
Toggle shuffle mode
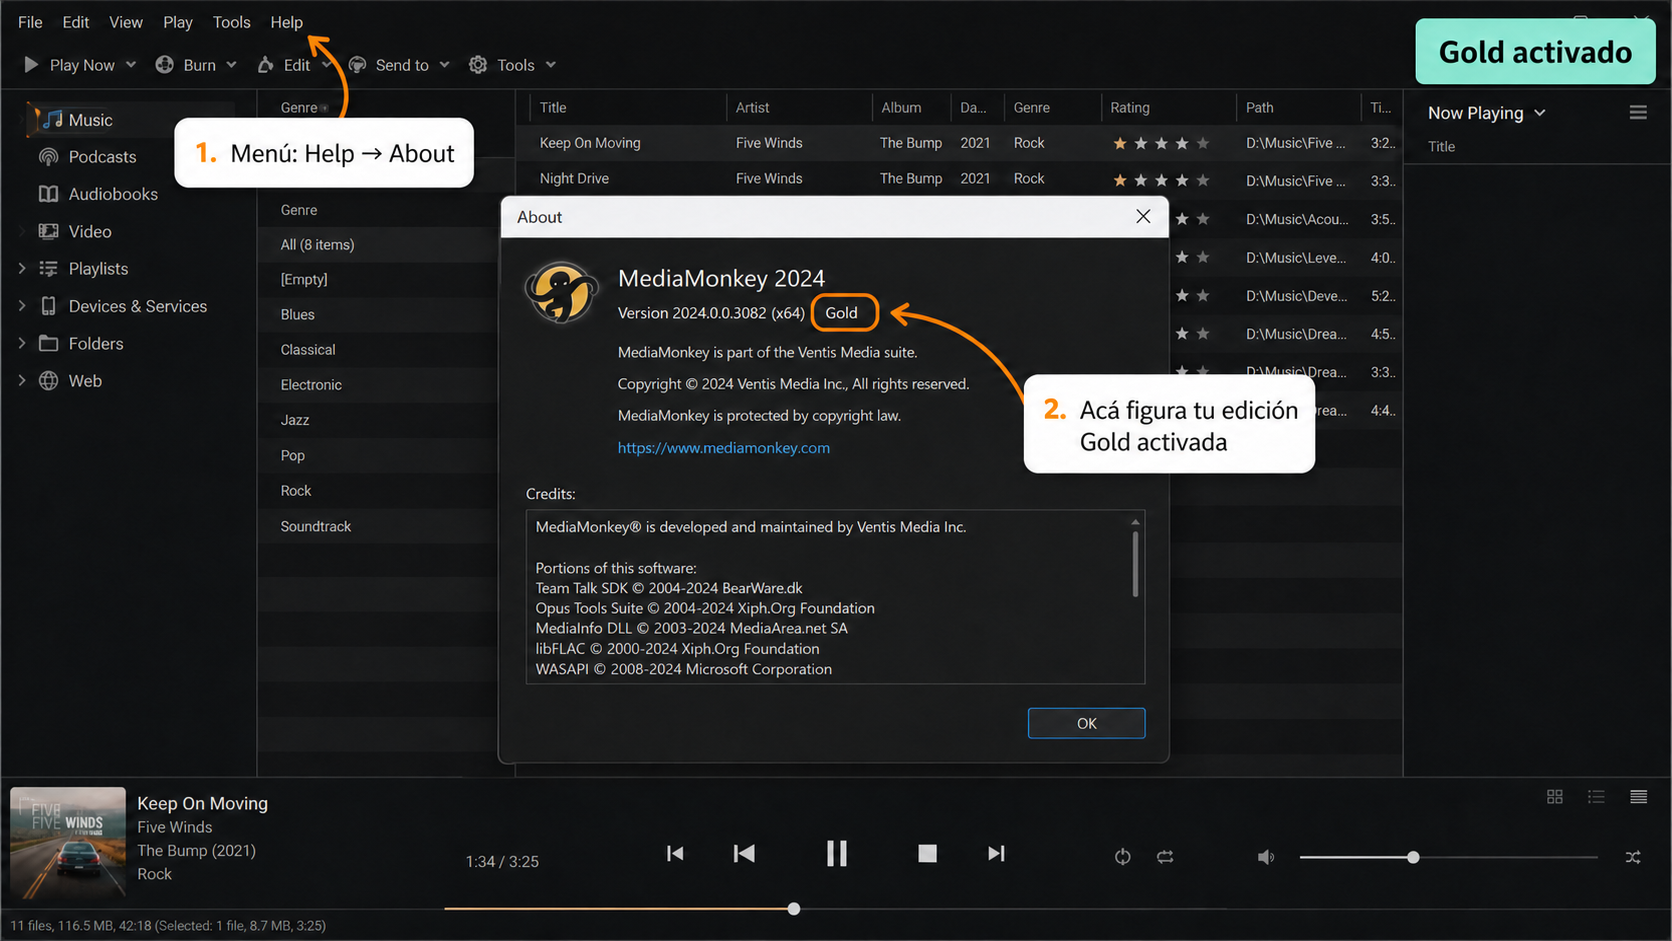coord(1633,857)
